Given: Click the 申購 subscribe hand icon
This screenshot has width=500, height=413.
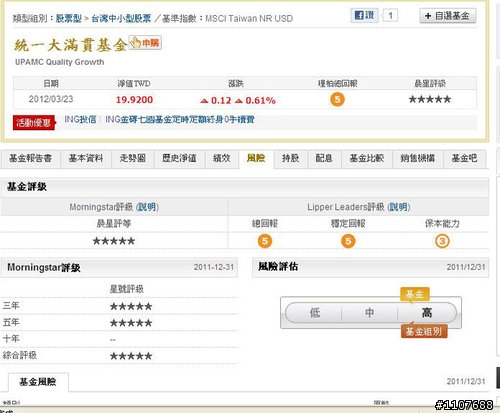Looking at the screenshot, I should pyautogui.click(x=145, y=43).
